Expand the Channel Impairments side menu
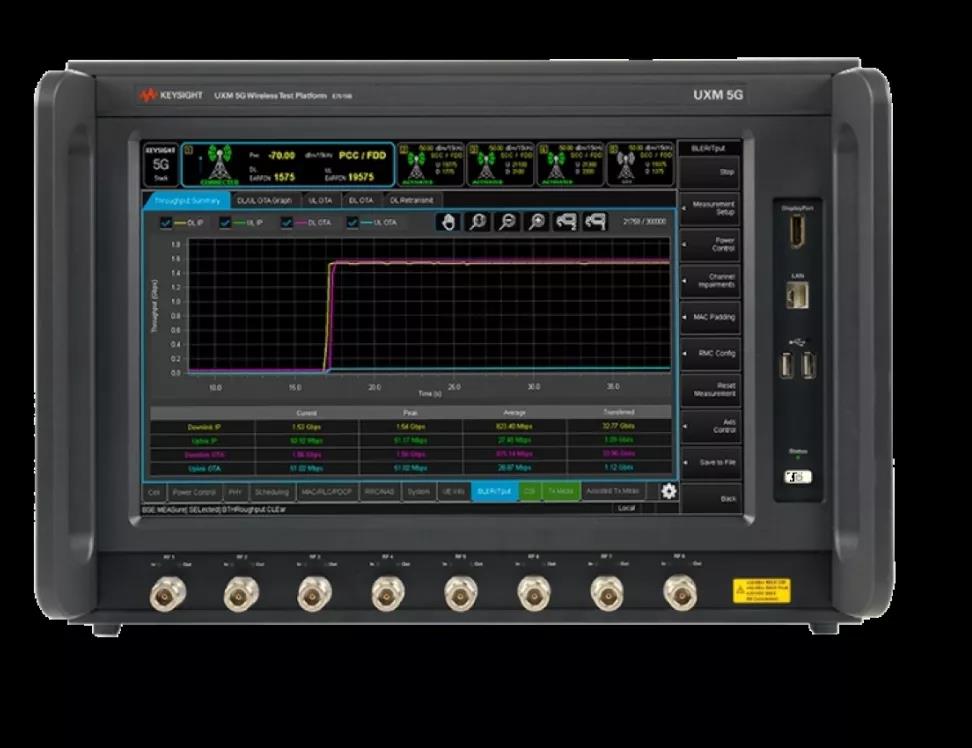Image resolution: width=972 pixels, height=748 pixels. [x=710, y=281]
